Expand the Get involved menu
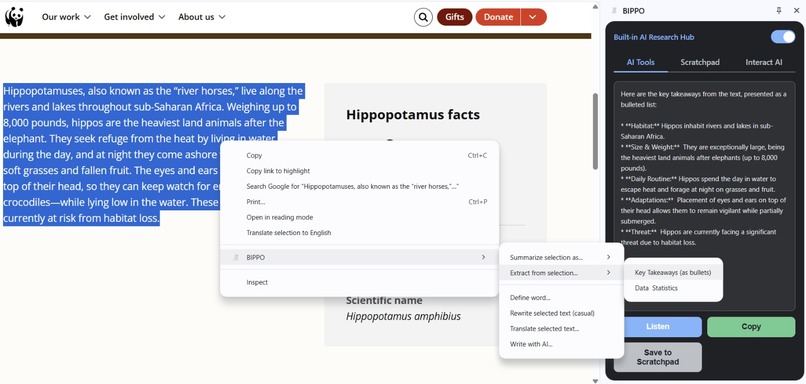Viewport: 806px width, 384px height. pyautogui.click(x=135, y=17)
